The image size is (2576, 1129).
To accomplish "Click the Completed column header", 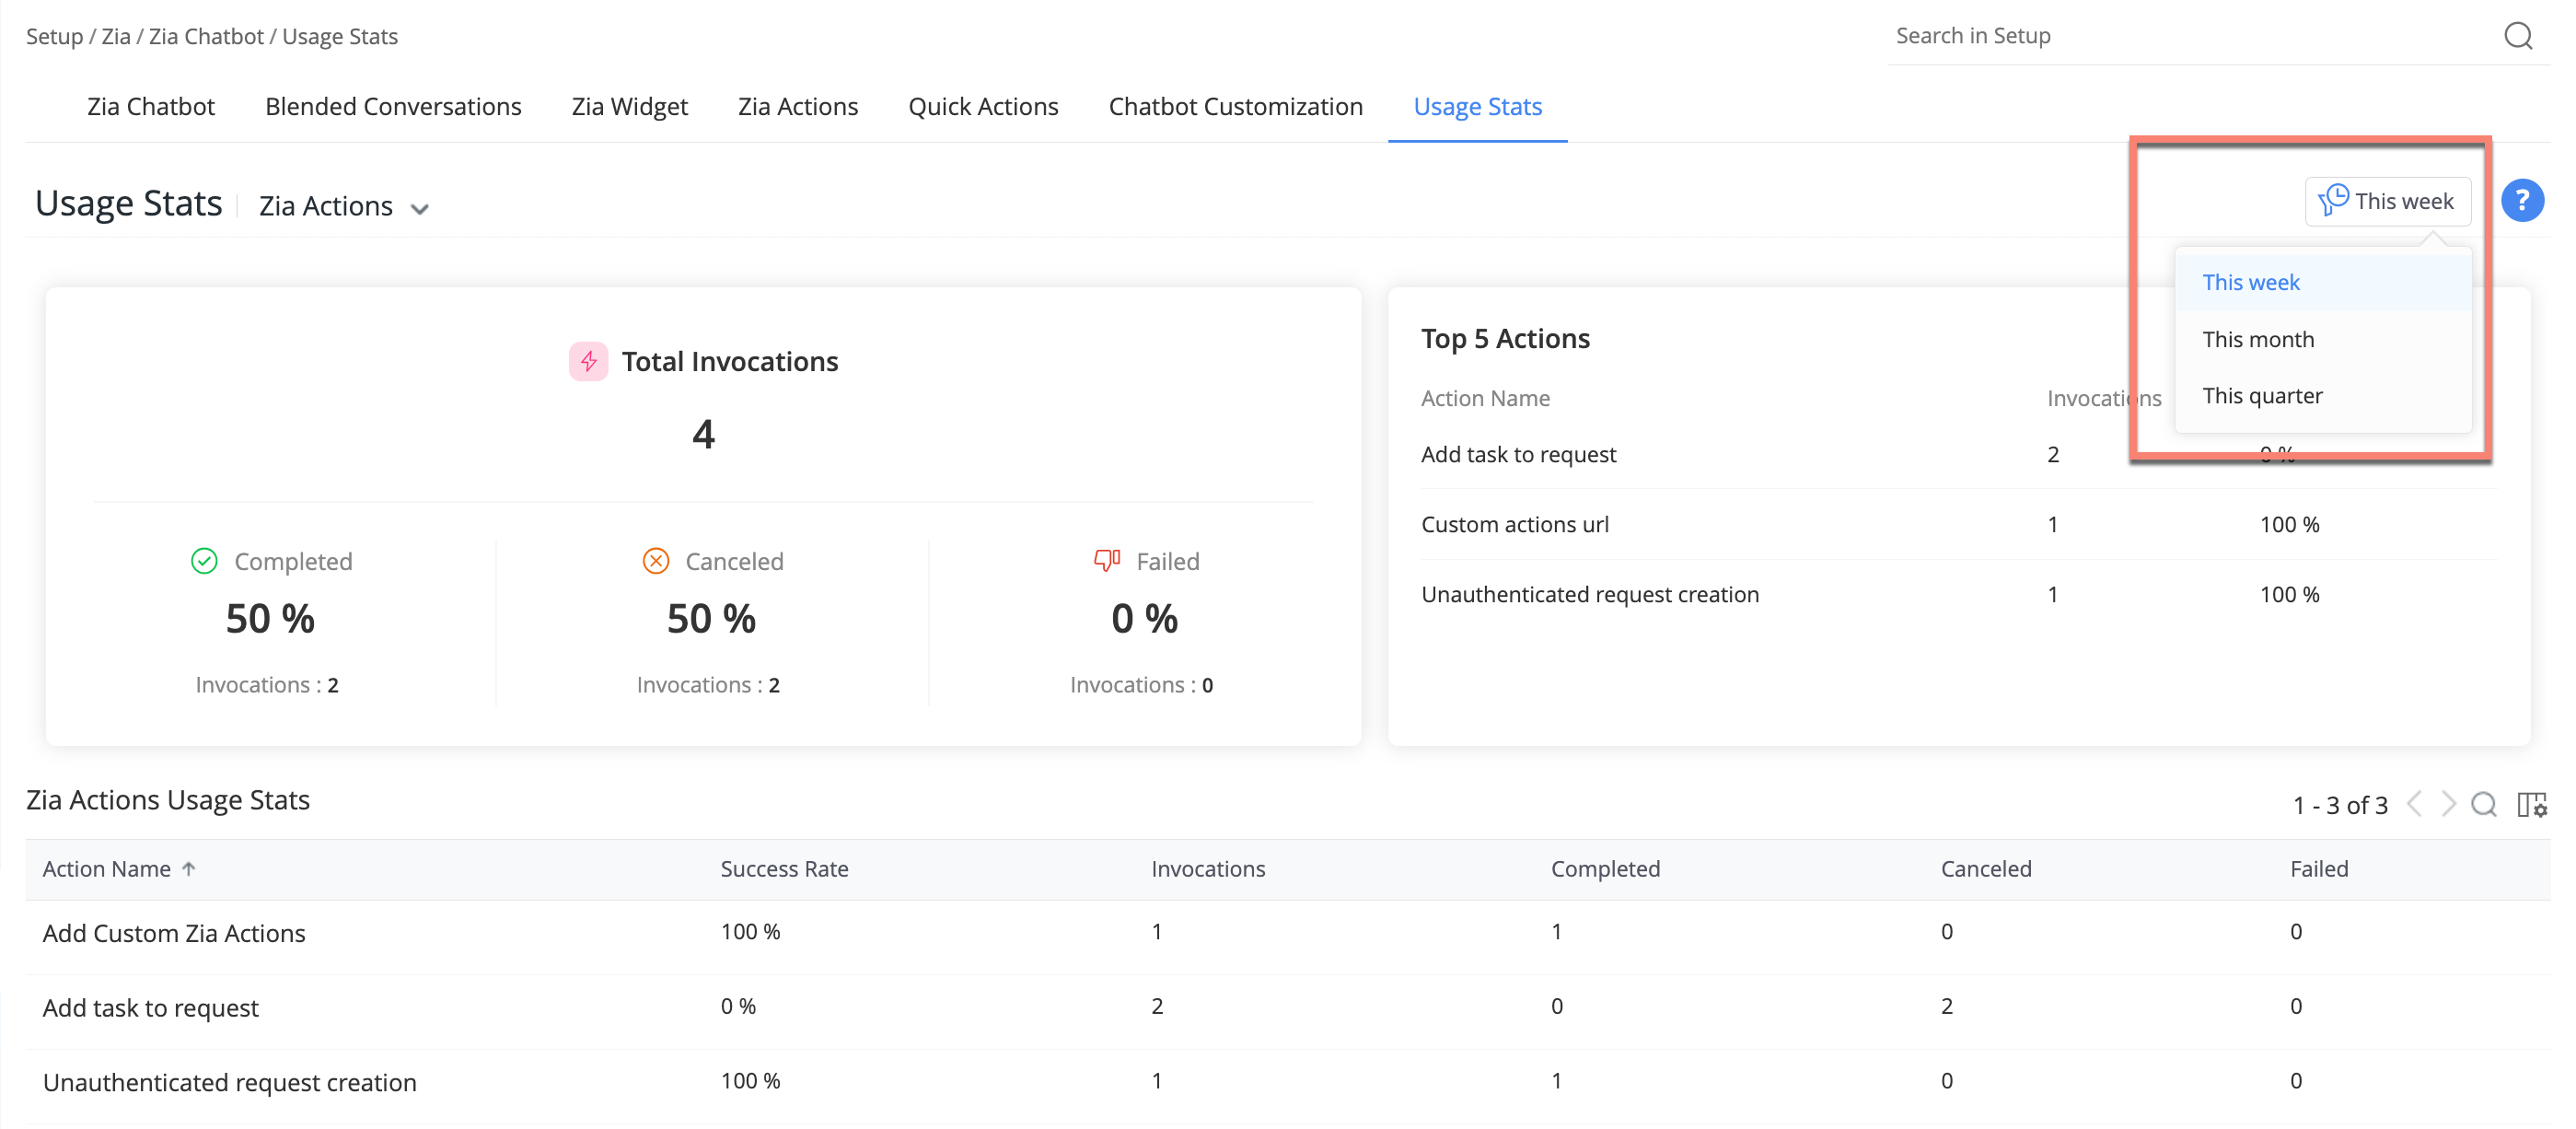I will pyautogui.click(x=1605, y=869).
